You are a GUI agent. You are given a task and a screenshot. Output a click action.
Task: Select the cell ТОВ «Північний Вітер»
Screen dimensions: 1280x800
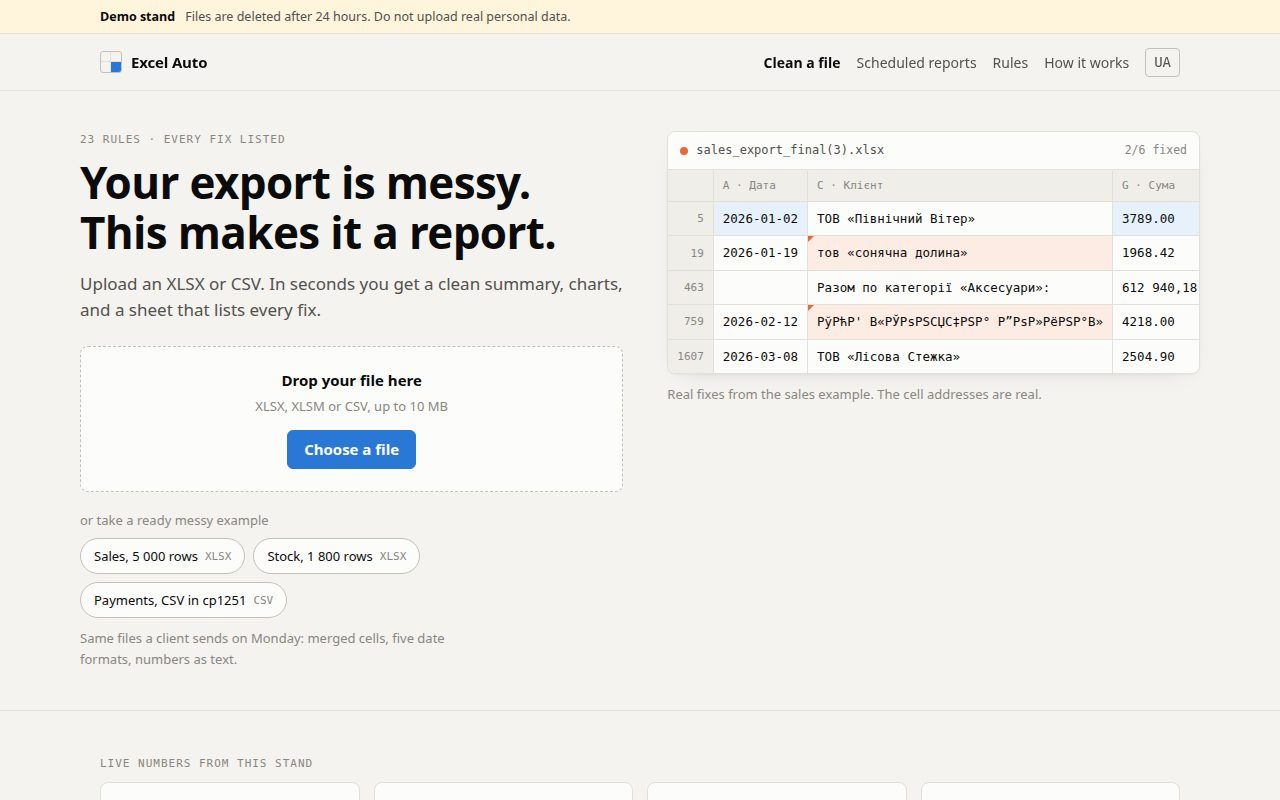tap(960, 218)
